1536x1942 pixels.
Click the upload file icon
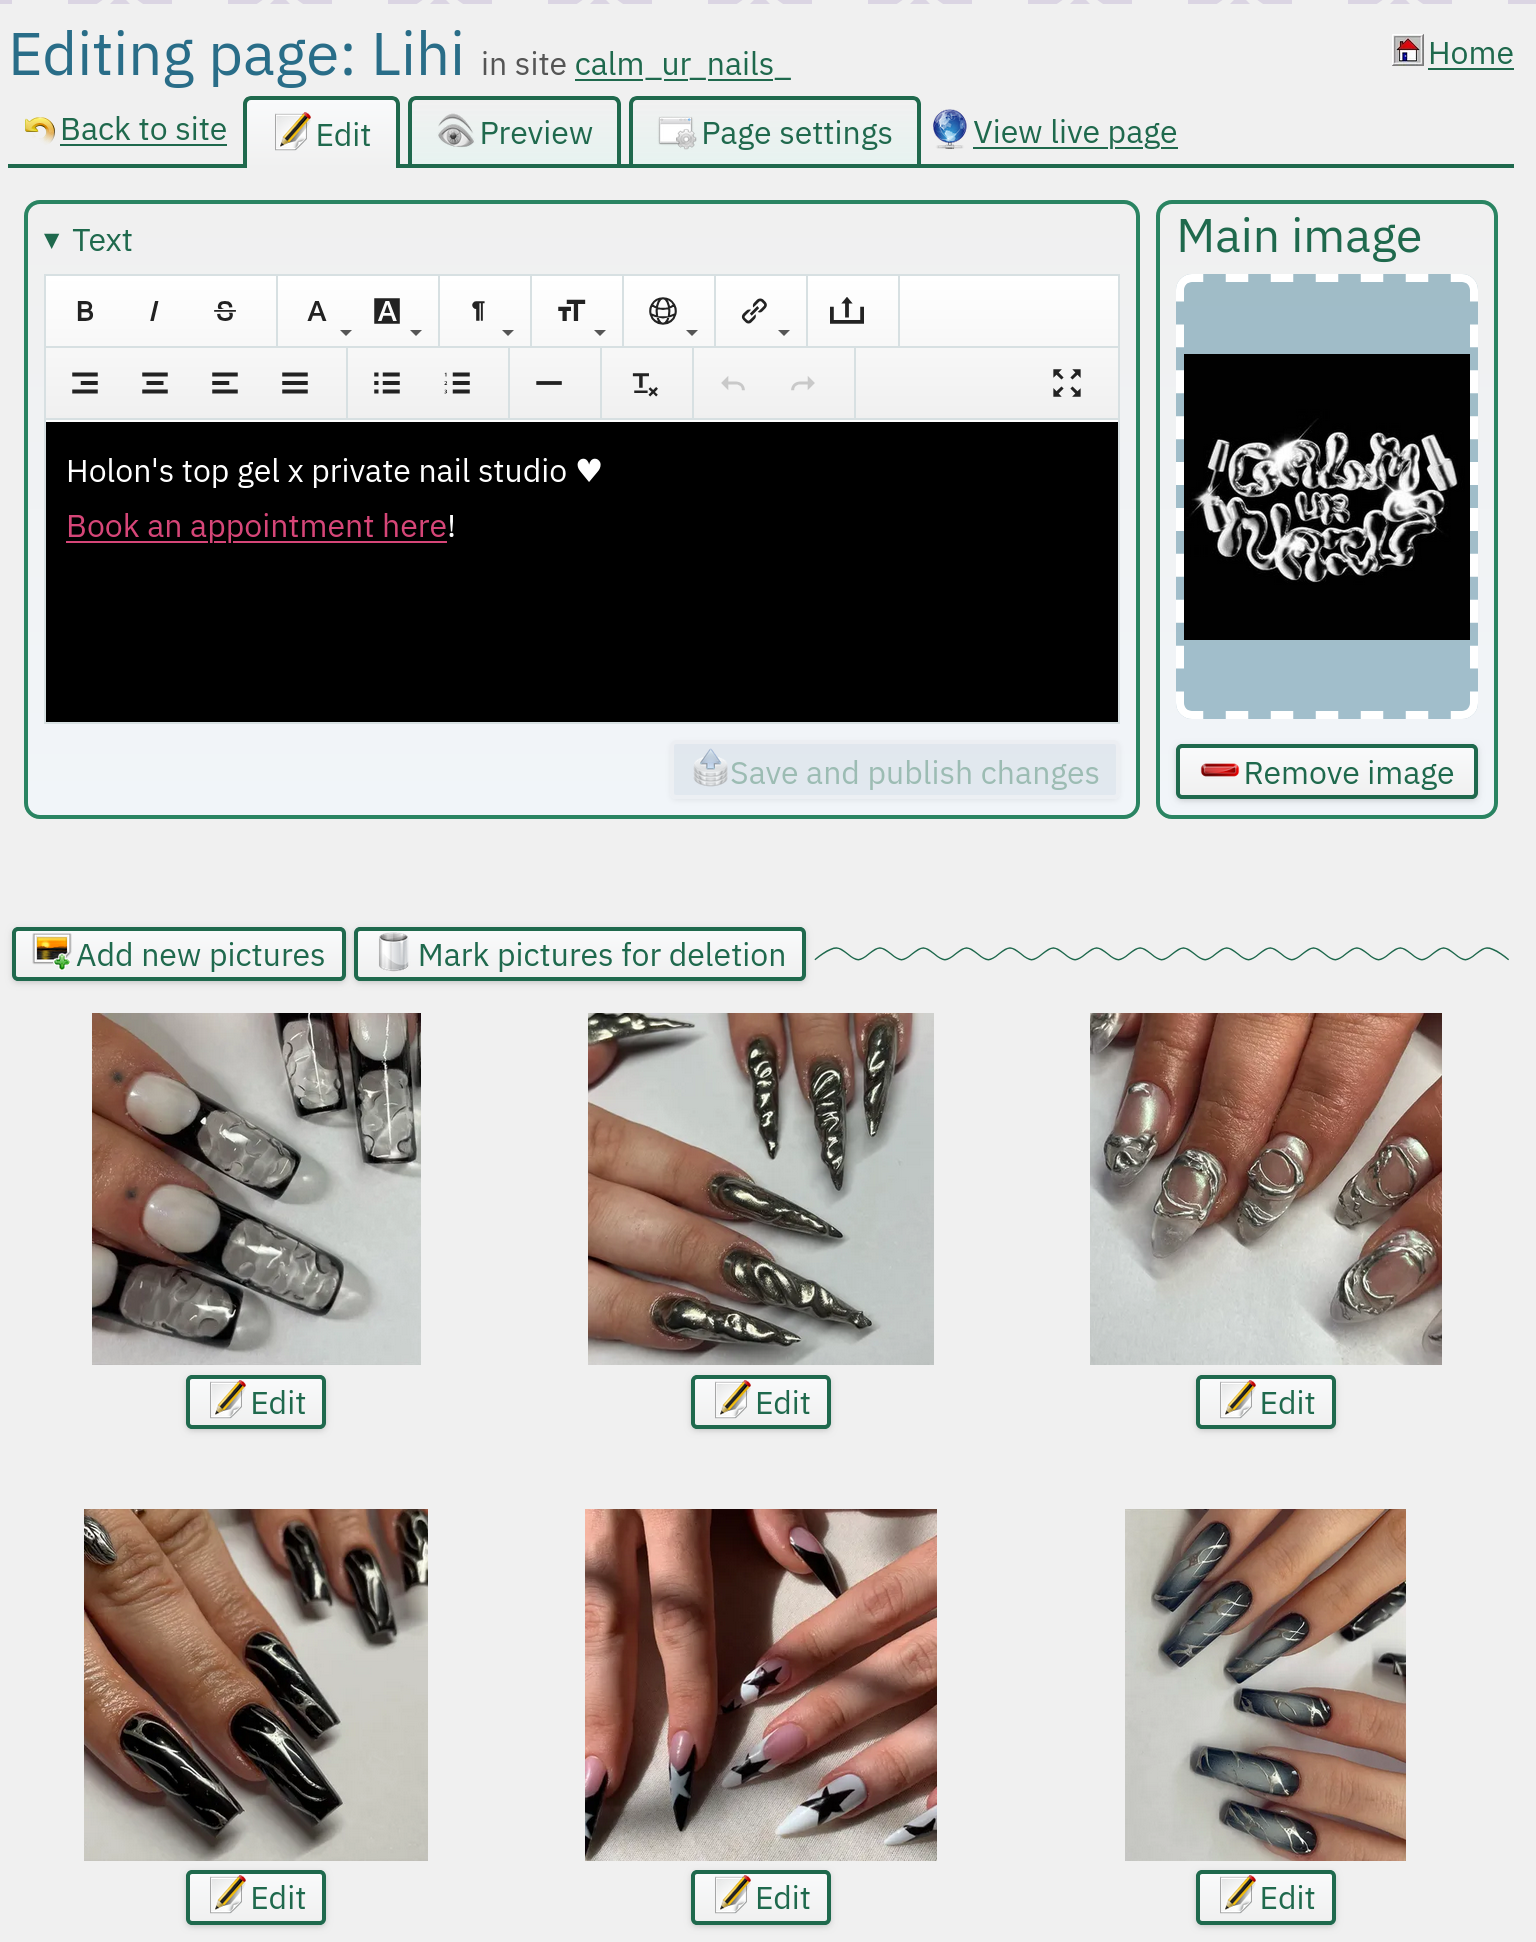coord(846,312)
